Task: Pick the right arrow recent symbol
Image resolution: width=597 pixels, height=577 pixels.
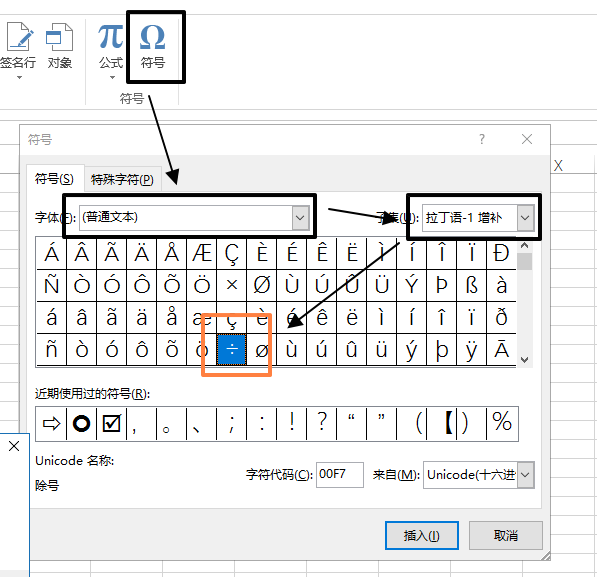Action: coord(51,424)
